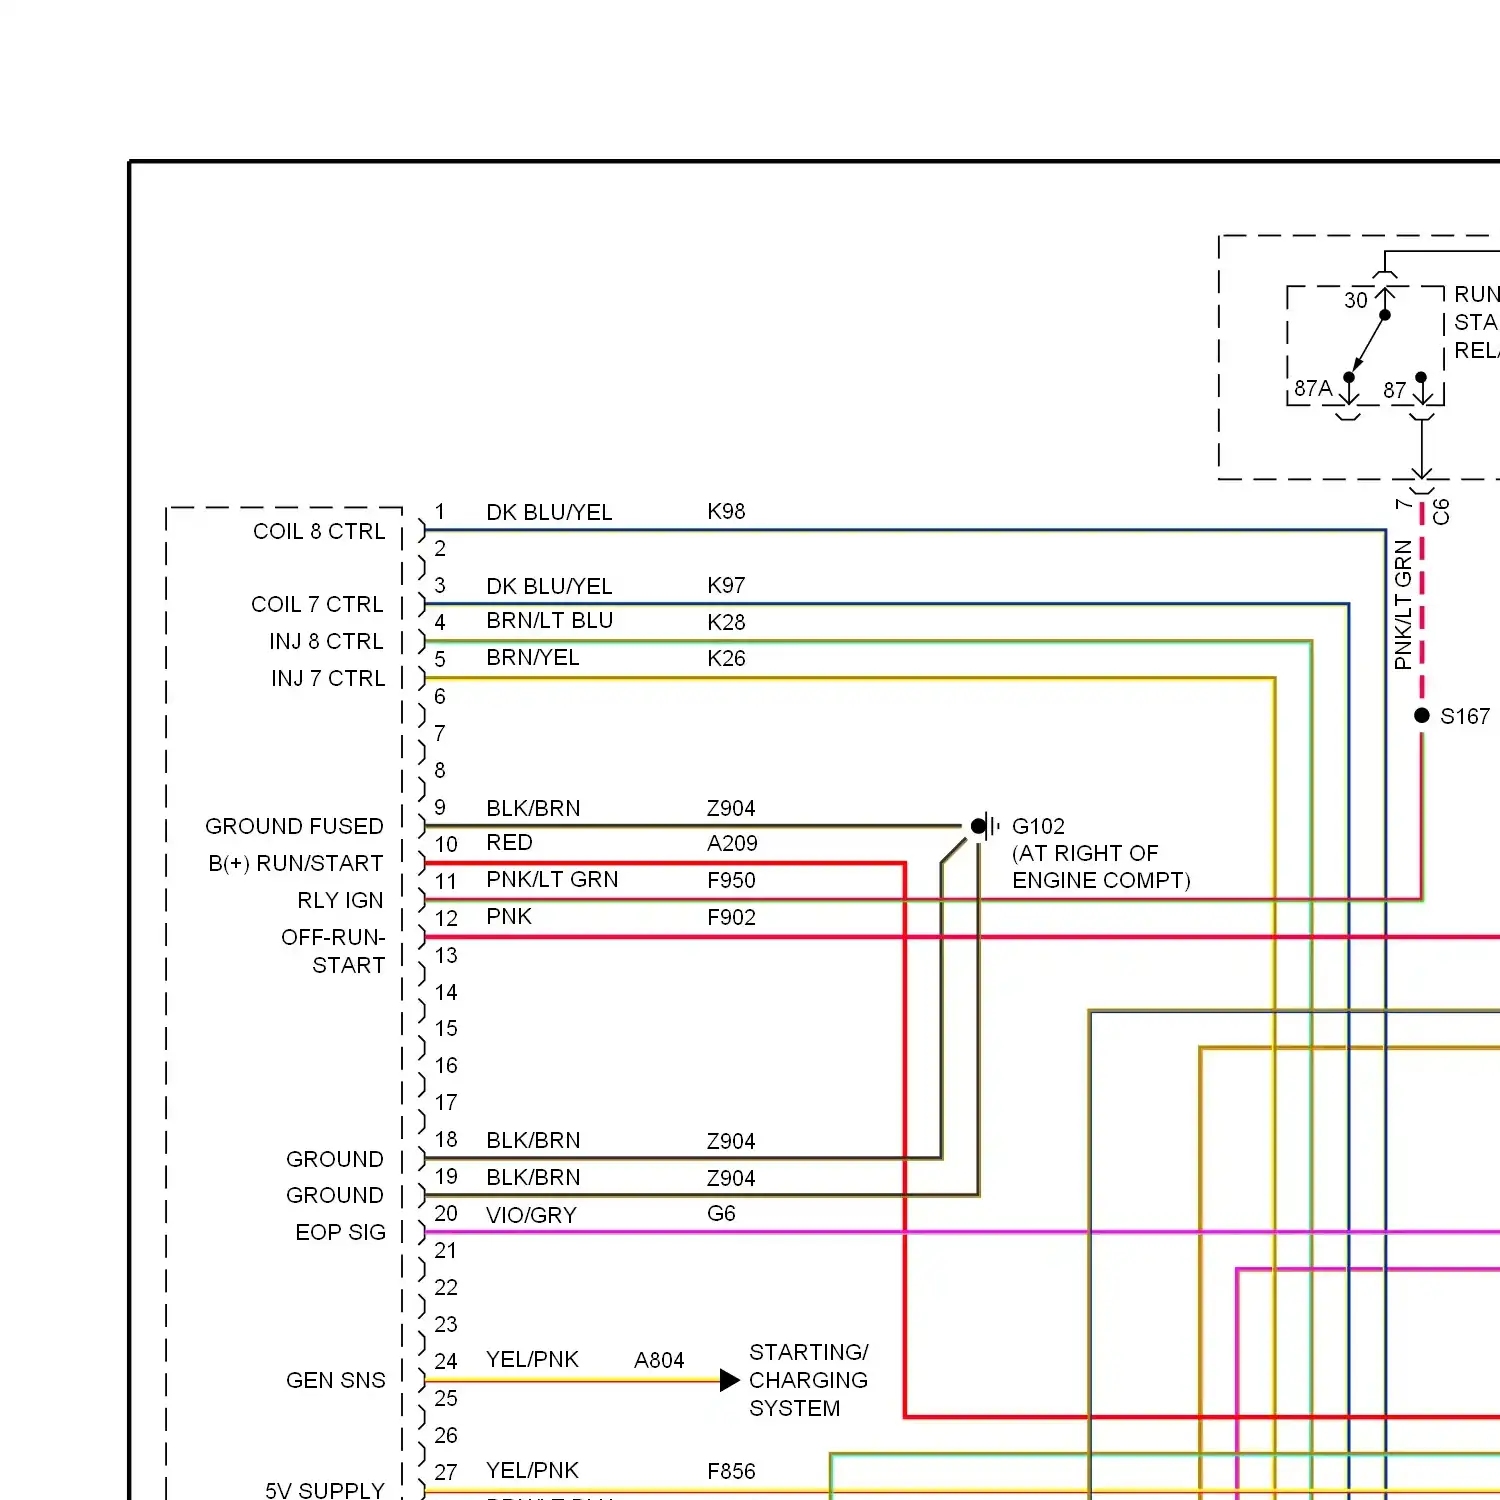The image size is (1500, 1500).
Task: Click the GROUND label at pin 19
Action: click(335, 1195)
